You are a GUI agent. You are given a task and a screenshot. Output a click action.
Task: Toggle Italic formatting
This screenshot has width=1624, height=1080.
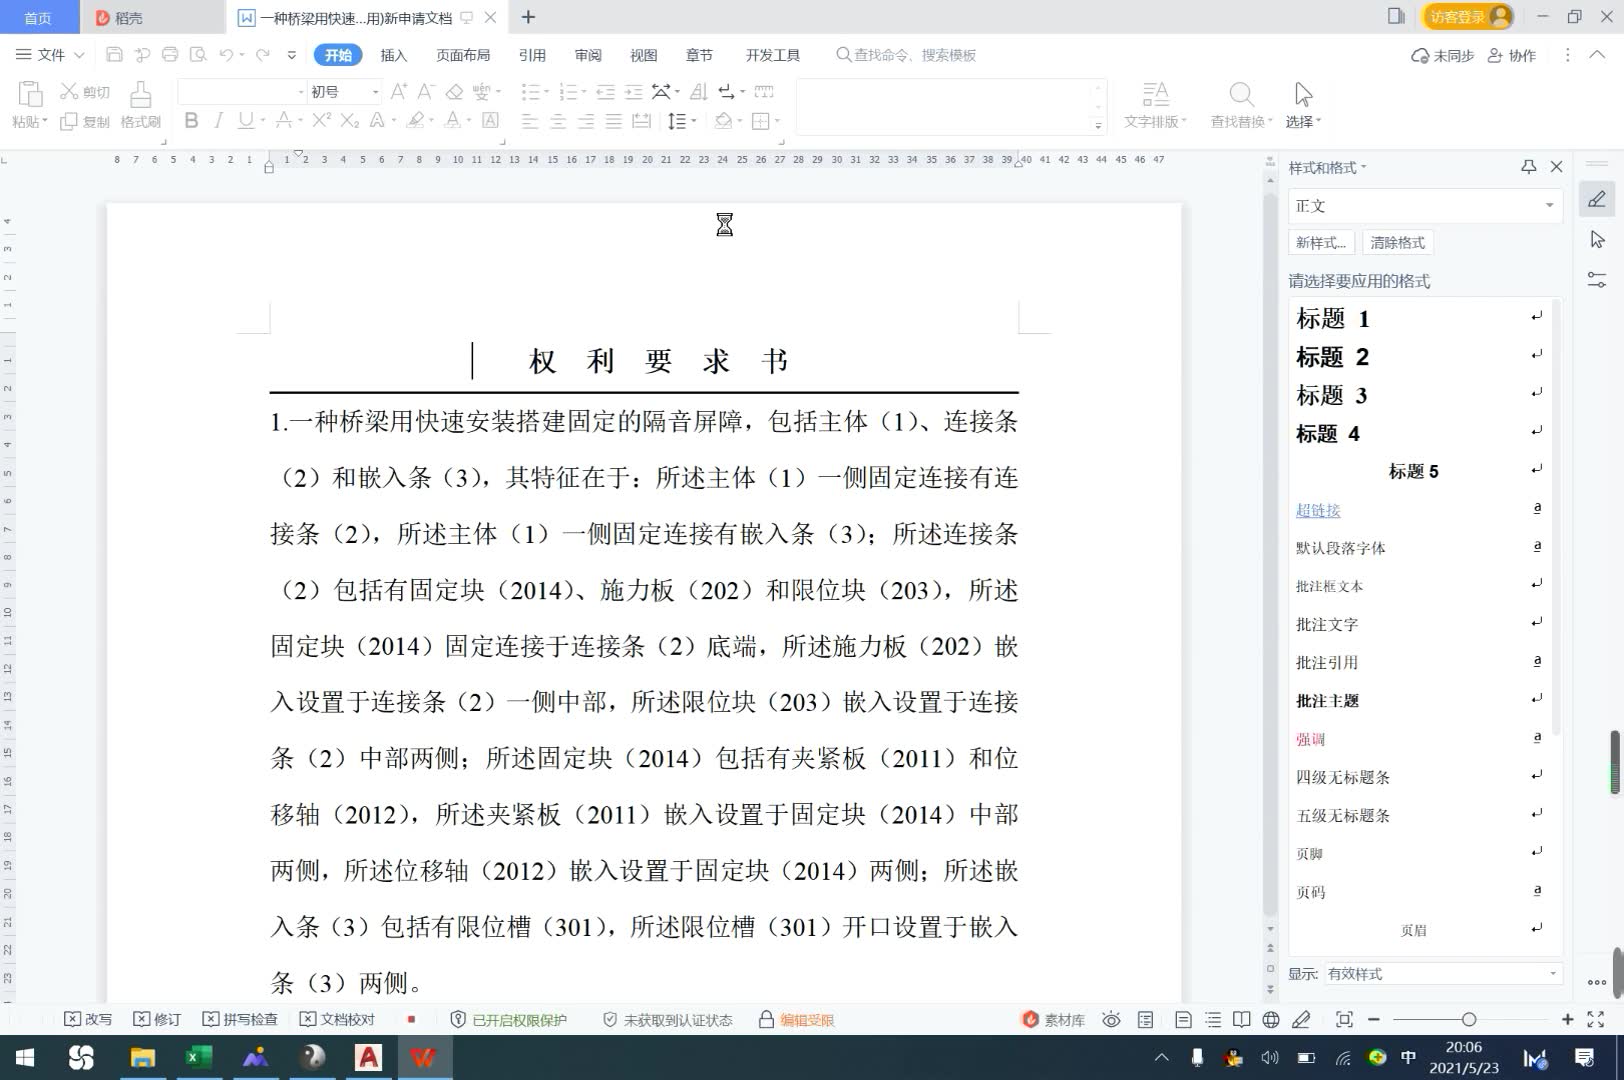pyautogui.click(x=218, y=121)
